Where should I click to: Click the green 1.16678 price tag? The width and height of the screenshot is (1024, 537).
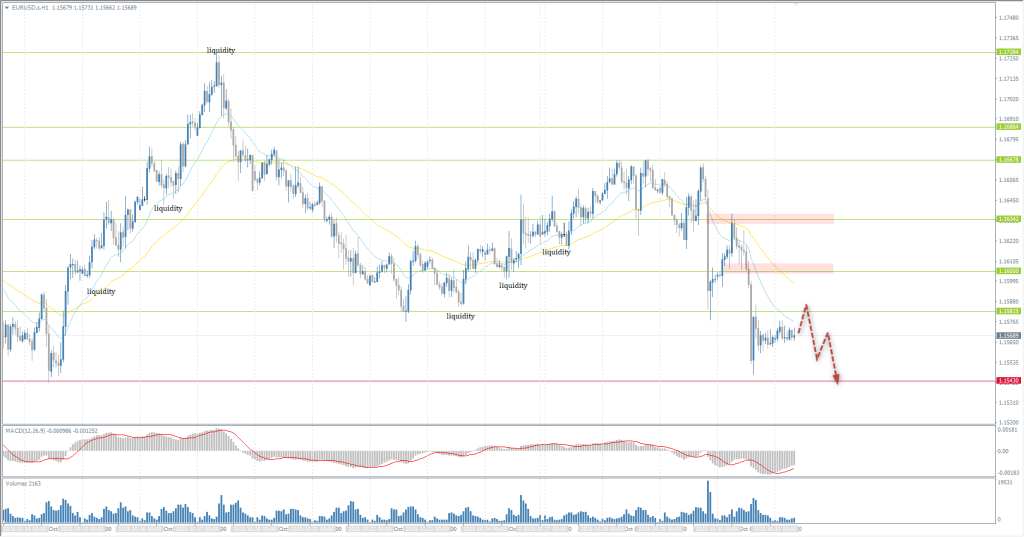pyautogui.click(x=1007, y=160)
